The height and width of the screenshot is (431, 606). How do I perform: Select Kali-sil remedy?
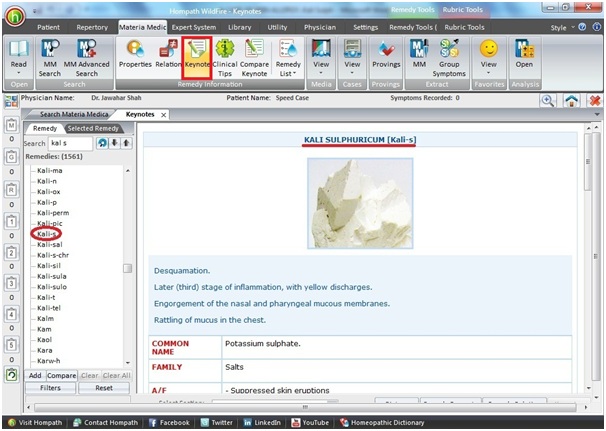click(49, 266)
